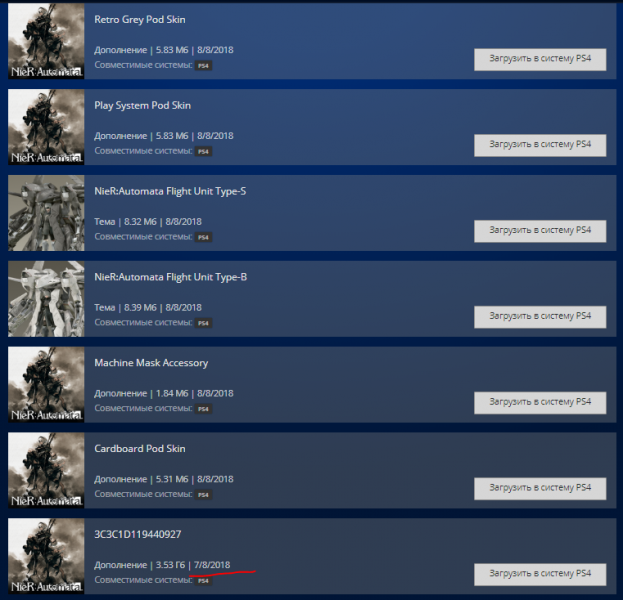Click the 3C3C1D119440927 title
Viewport: 623px width, 600px height.
[x=137, y=534]
